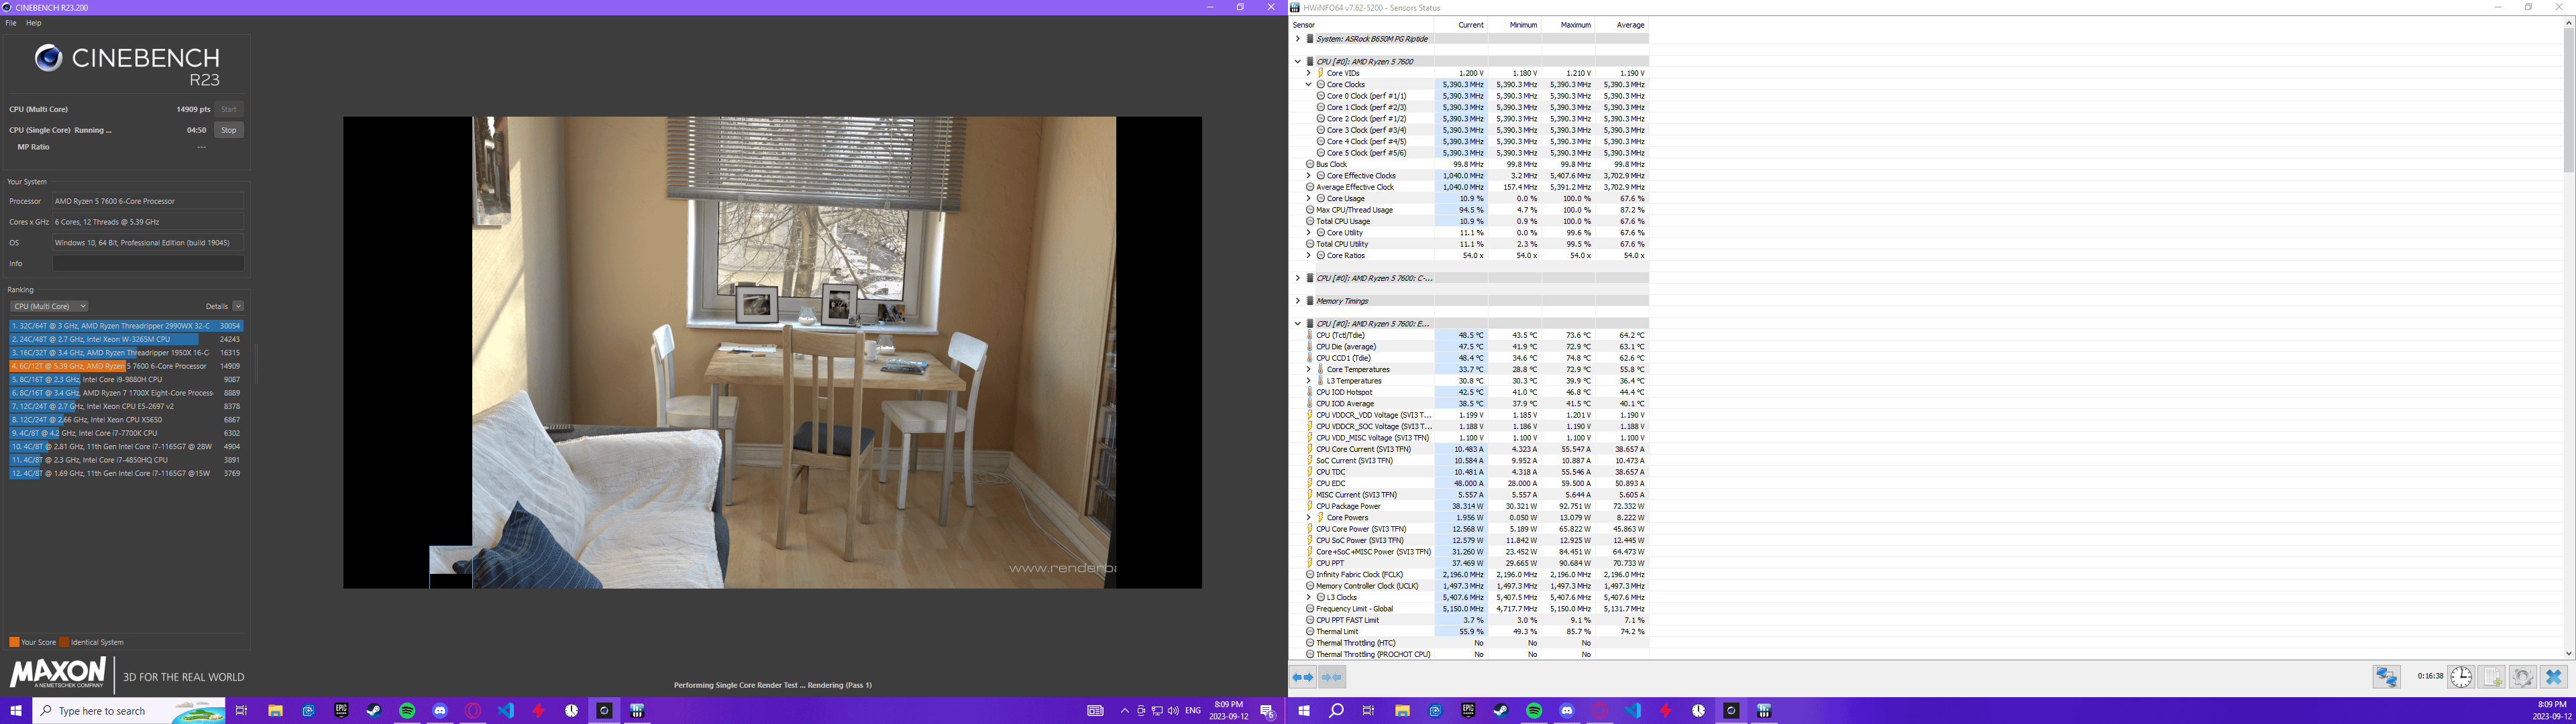Click the blue X close sensors icon
The height and width of the screenshot is (724, 2576).
(x=2554, y=677)
